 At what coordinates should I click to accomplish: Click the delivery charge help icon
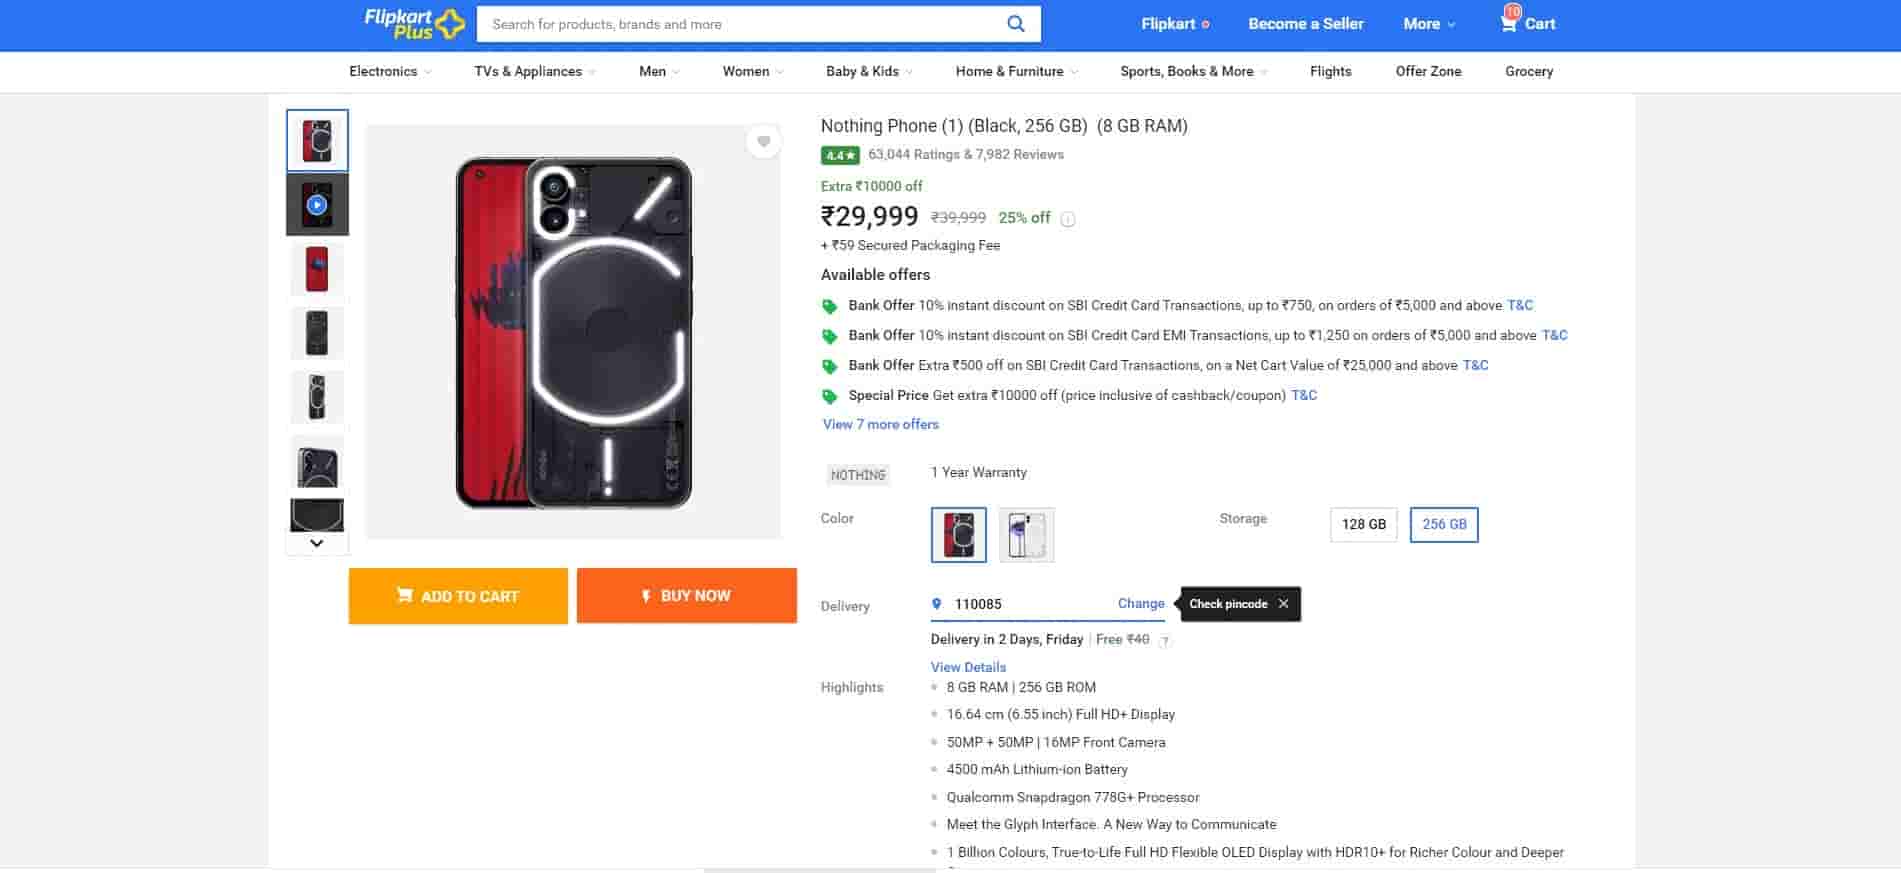[1165, 641]
